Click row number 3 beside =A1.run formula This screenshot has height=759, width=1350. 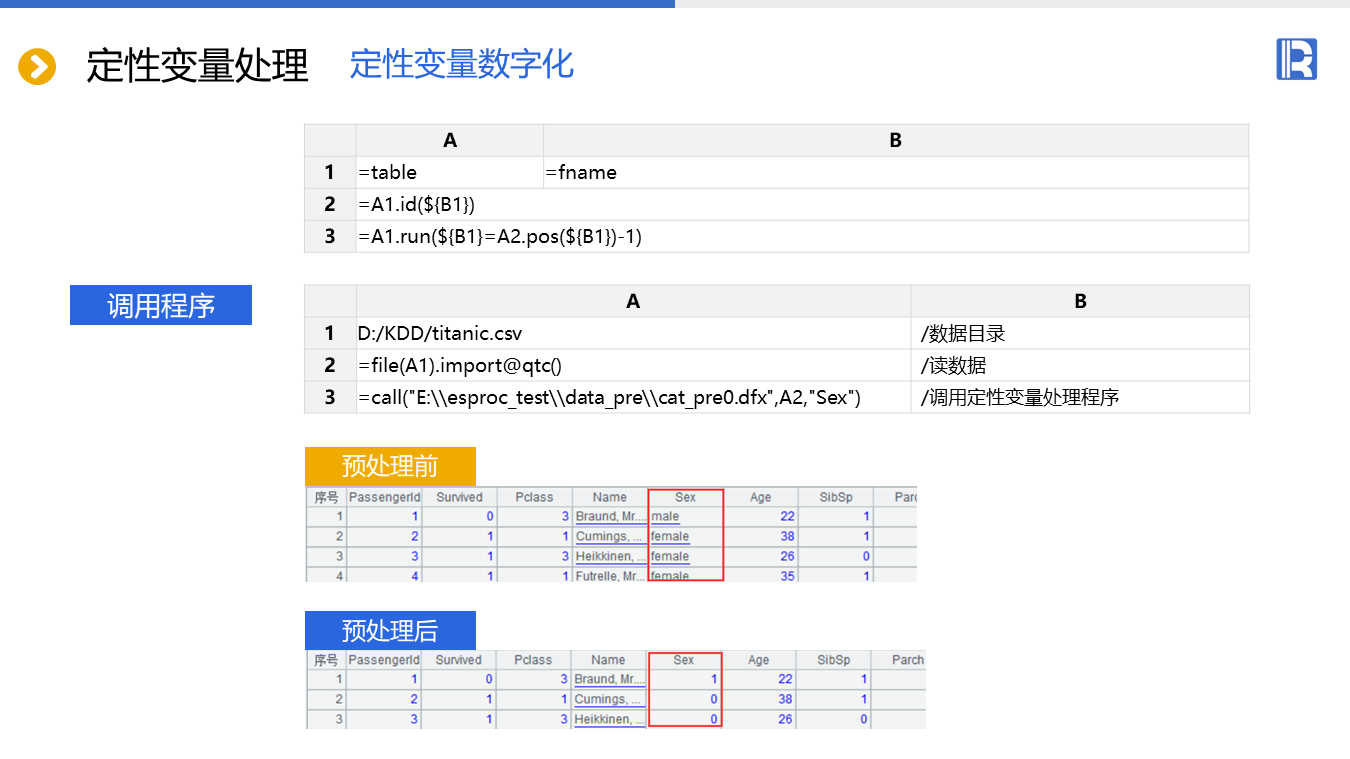(330, 236)
